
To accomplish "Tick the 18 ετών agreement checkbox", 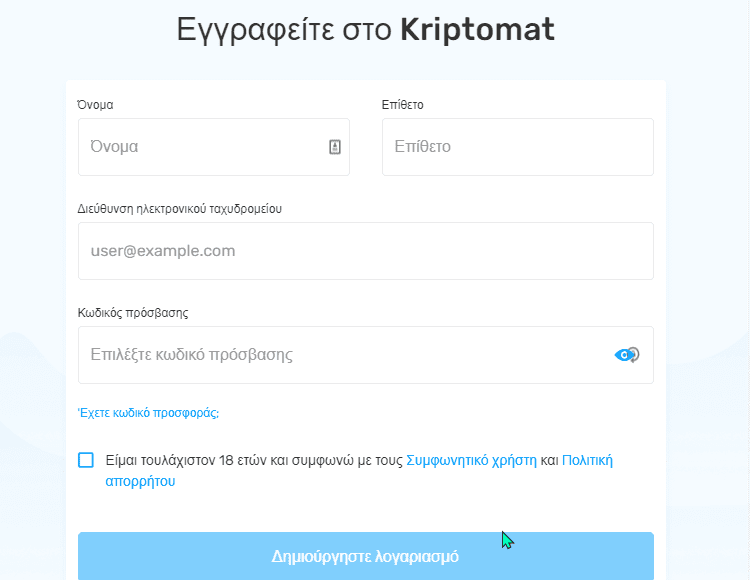I will click(x=86, y=460).
